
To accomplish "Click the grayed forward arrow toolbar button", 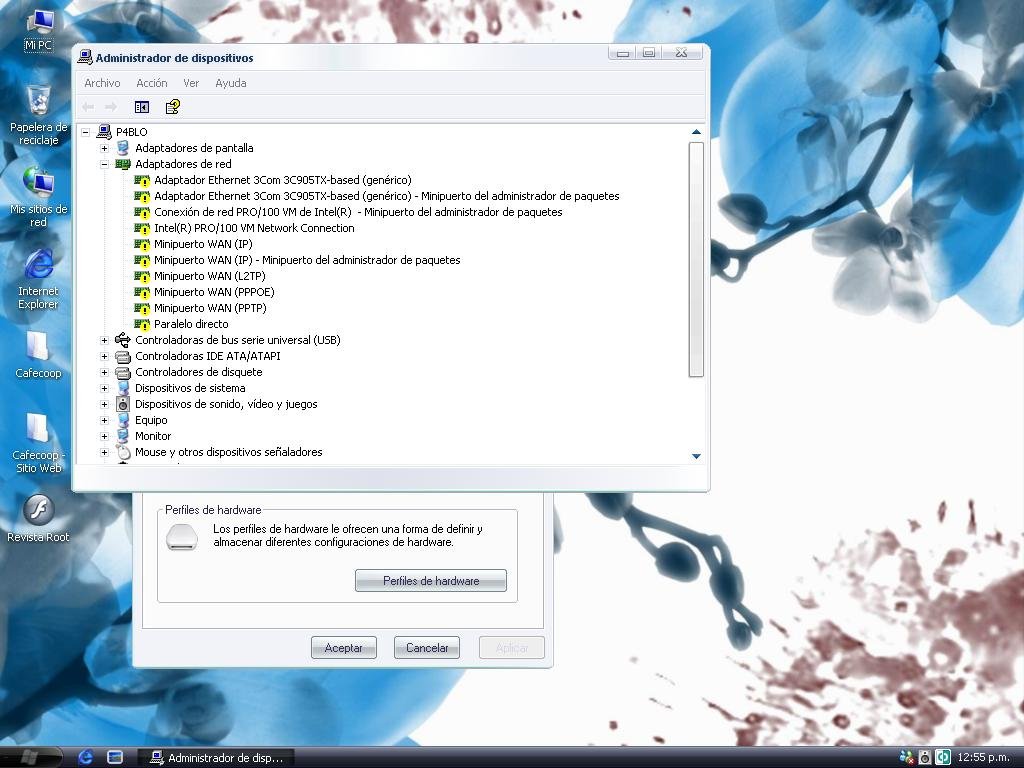I will tap(111, 107).
